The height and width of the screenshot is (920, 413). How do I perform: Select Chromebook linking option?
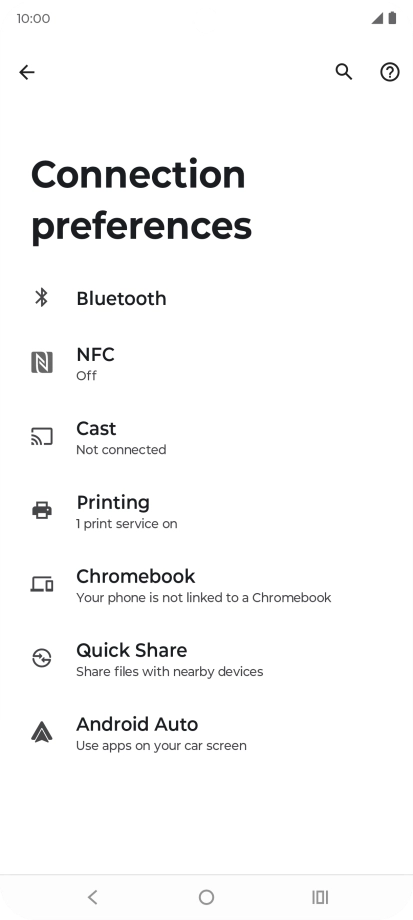(206, 585)
